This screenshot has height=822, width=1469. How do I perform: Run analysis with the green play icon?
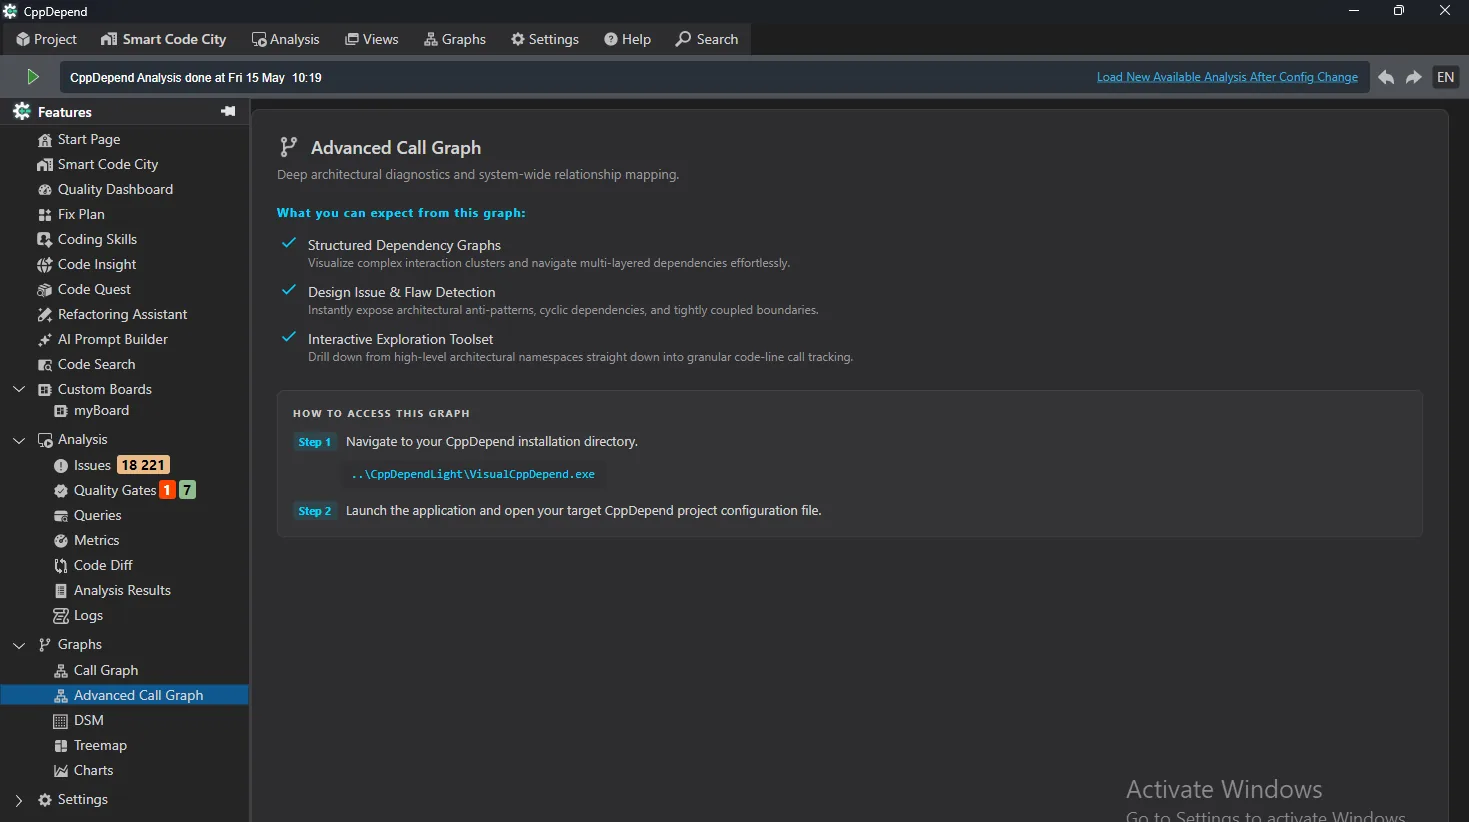click(33, 77)
